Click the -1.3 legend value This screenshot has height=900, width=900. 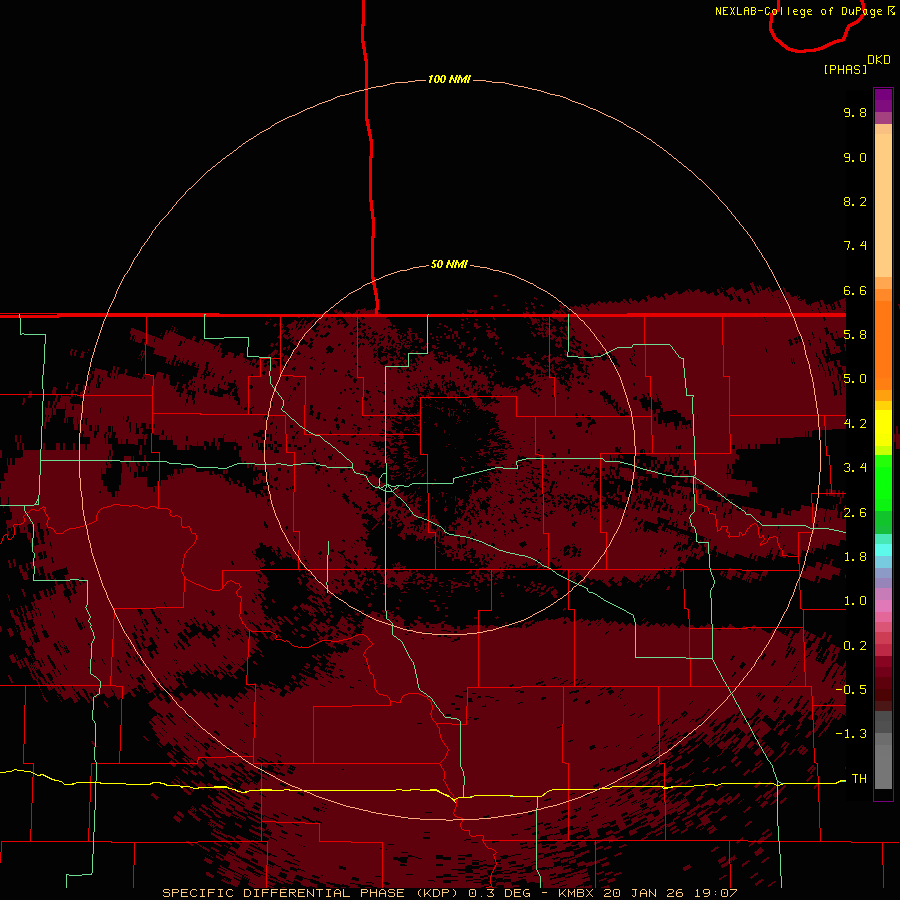click(851, 734)
